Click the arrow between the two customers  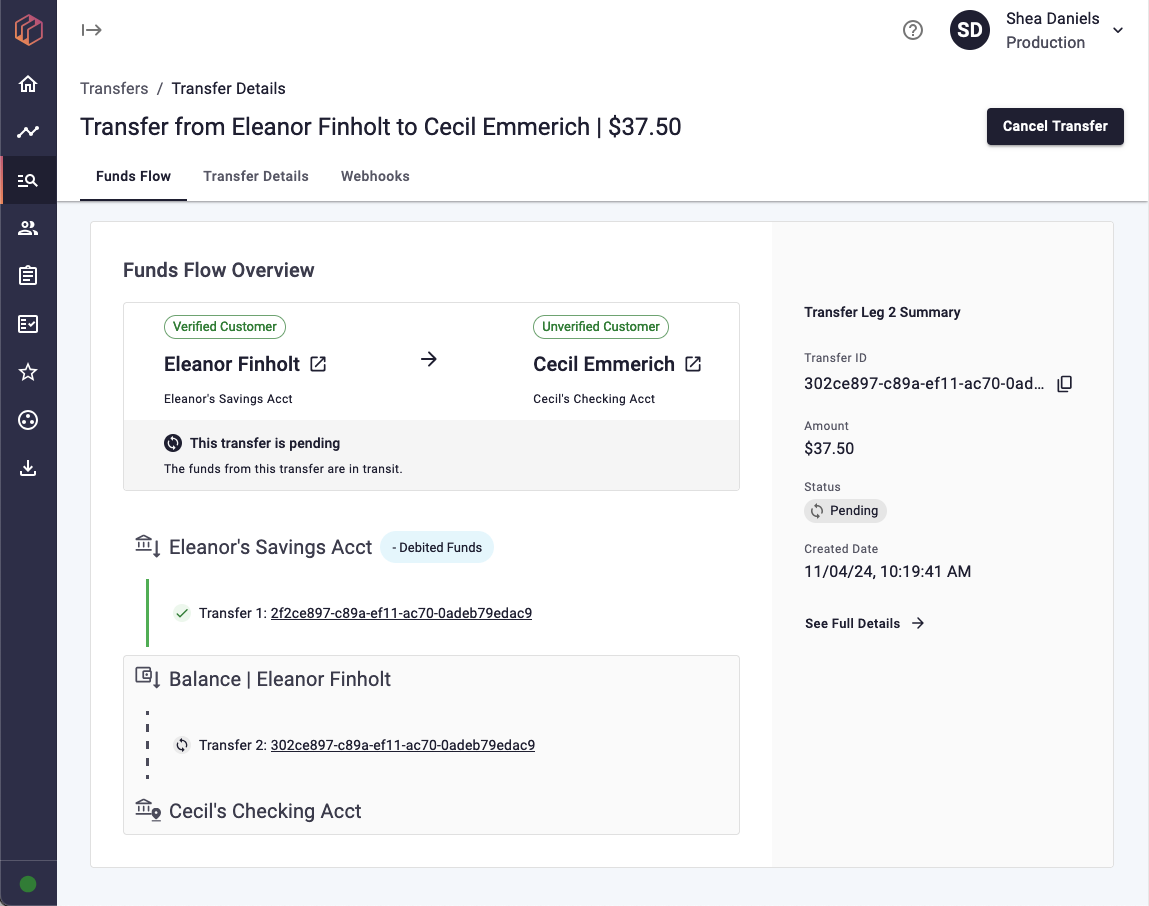click(429, 359)
